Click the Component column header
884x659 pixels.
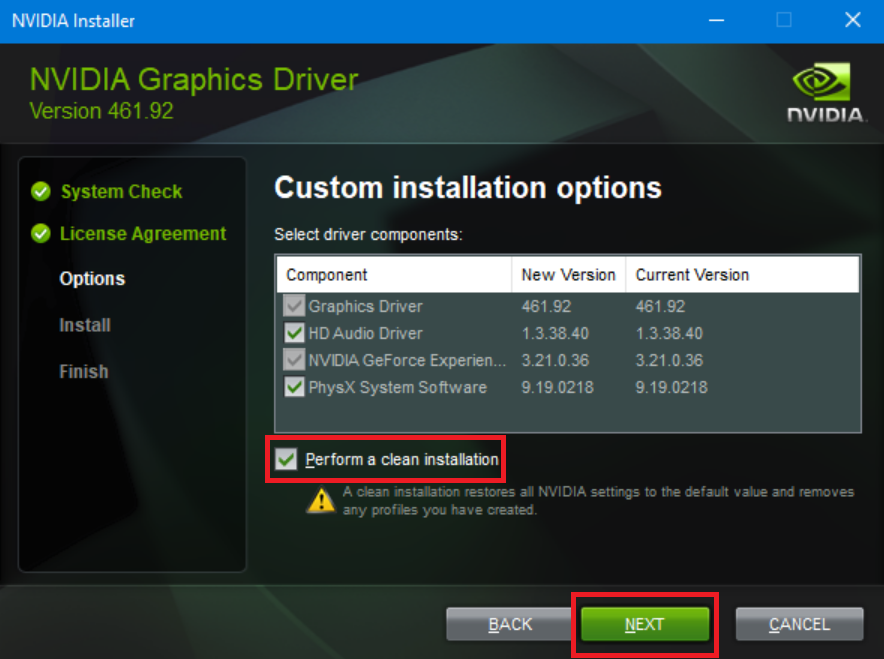(x=327, y=274)
